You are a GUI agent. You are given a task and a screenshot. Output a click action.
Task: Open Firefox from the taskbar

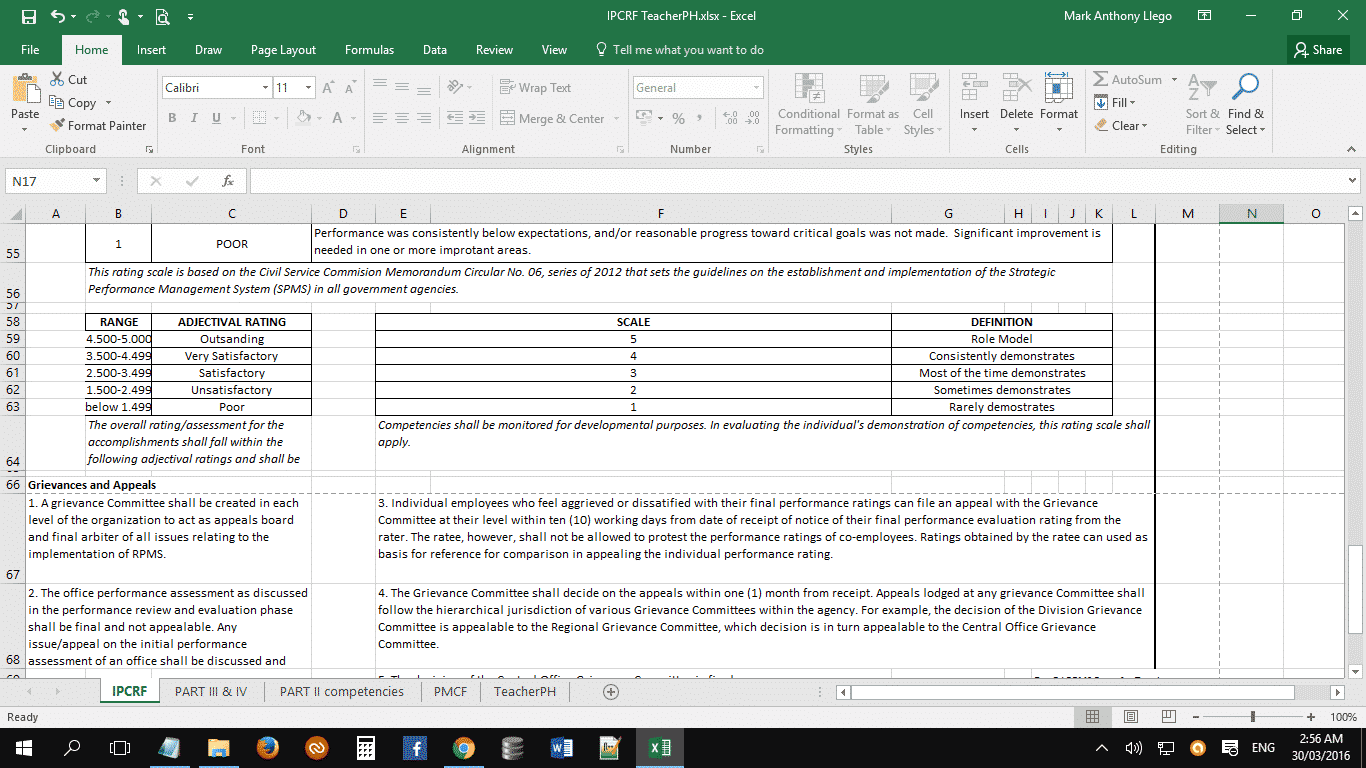[267, 747]
